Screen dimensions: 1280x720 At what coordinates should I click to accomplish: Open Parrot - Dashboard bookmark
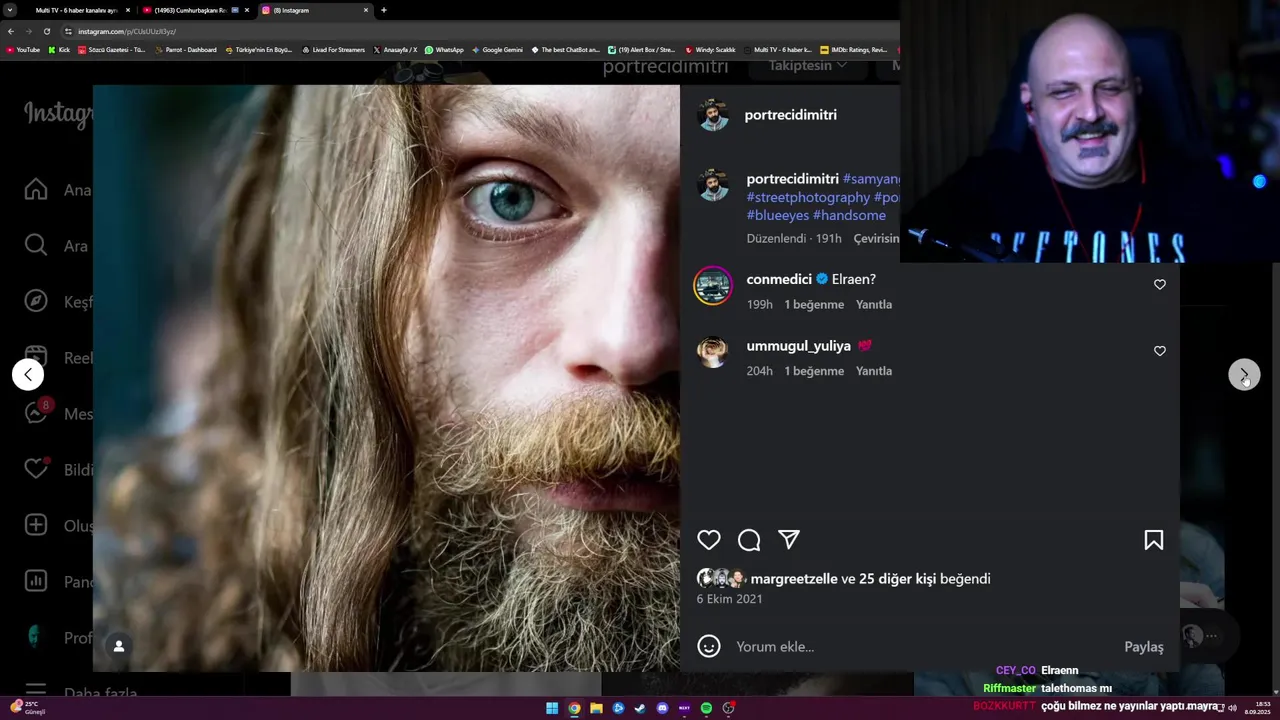pyautogui.click(x=186, y=50)
